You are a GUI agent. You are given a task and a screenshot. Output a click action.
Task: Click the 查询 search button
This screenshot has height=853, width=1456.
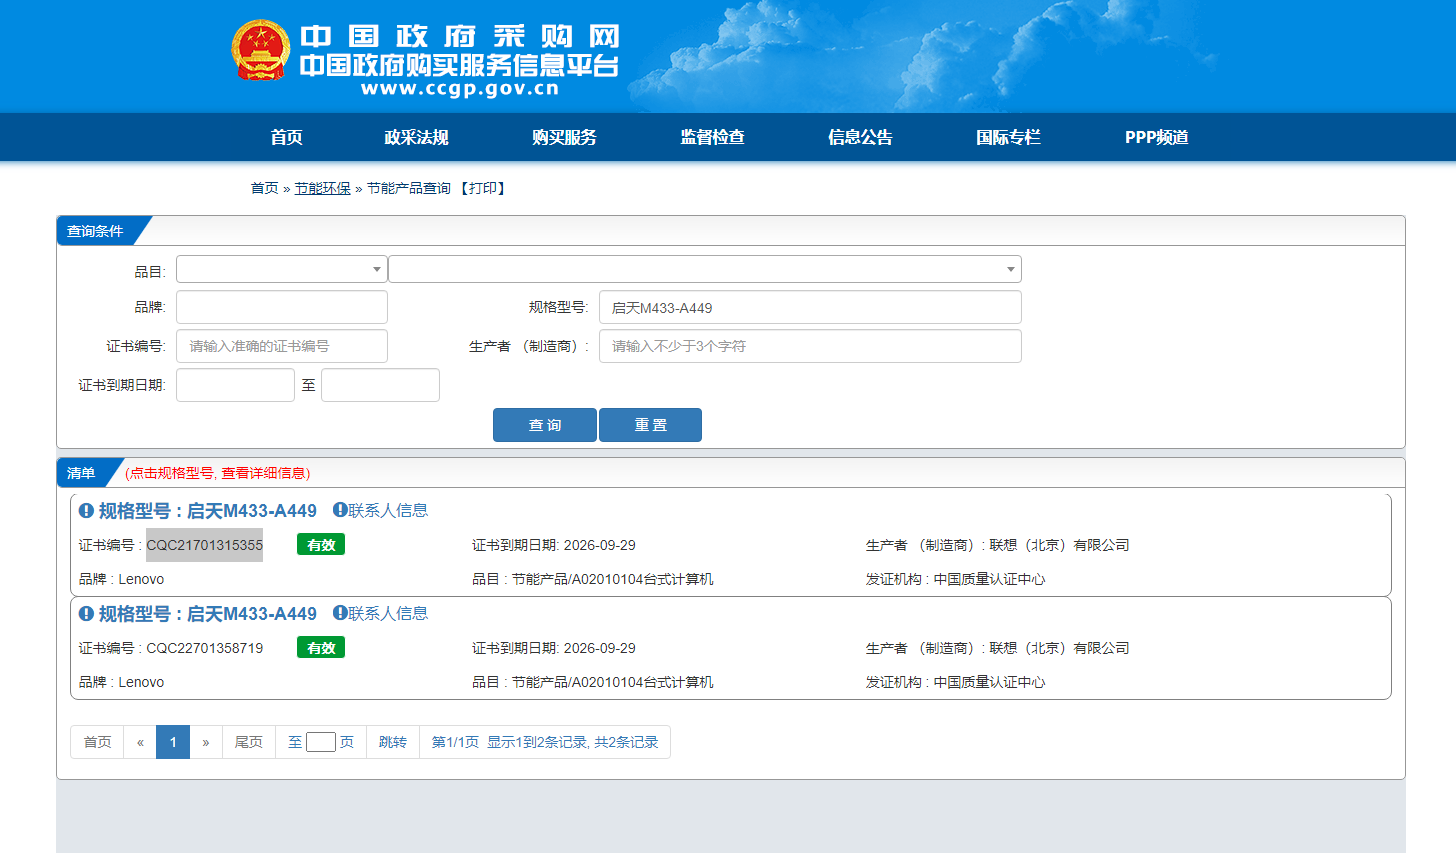tap(545, 425)
